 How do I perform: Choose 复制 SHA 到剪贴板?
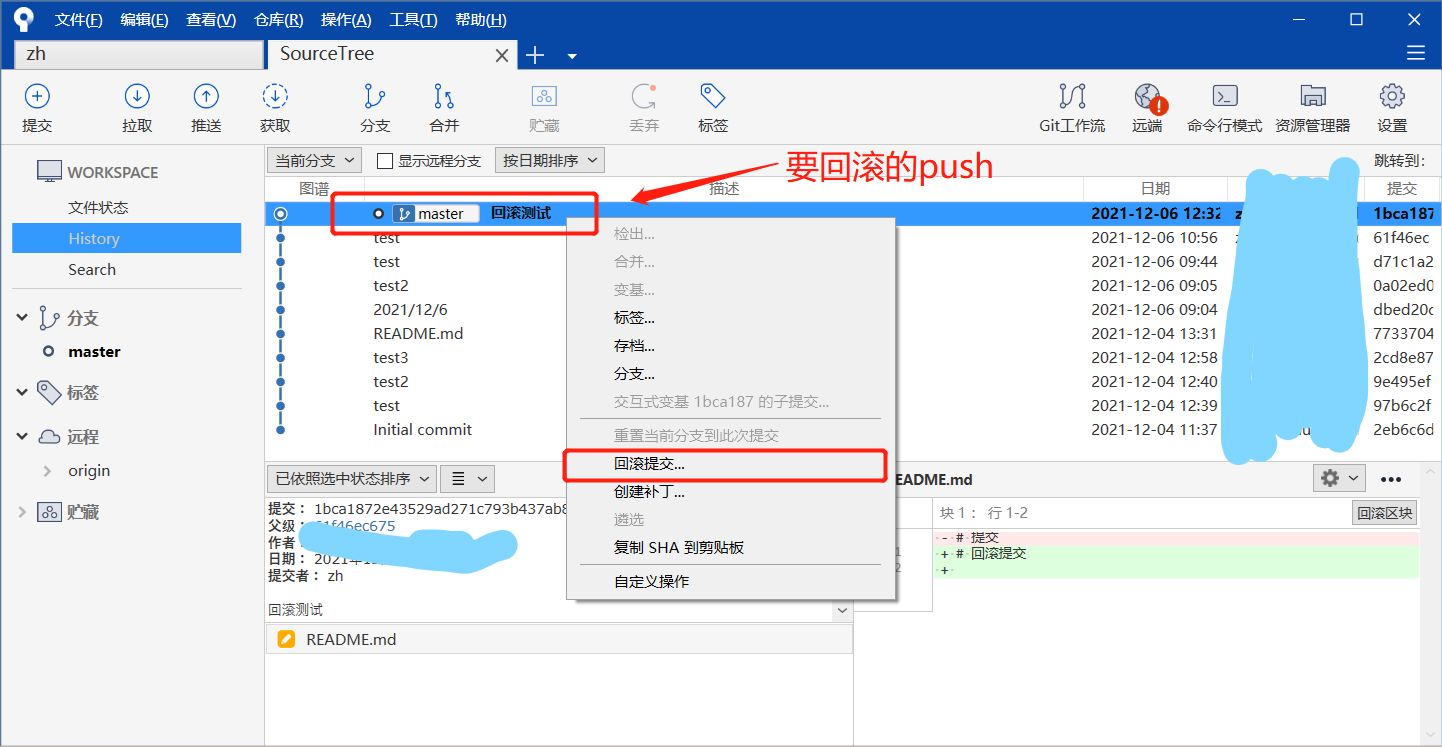pos(730,548)
